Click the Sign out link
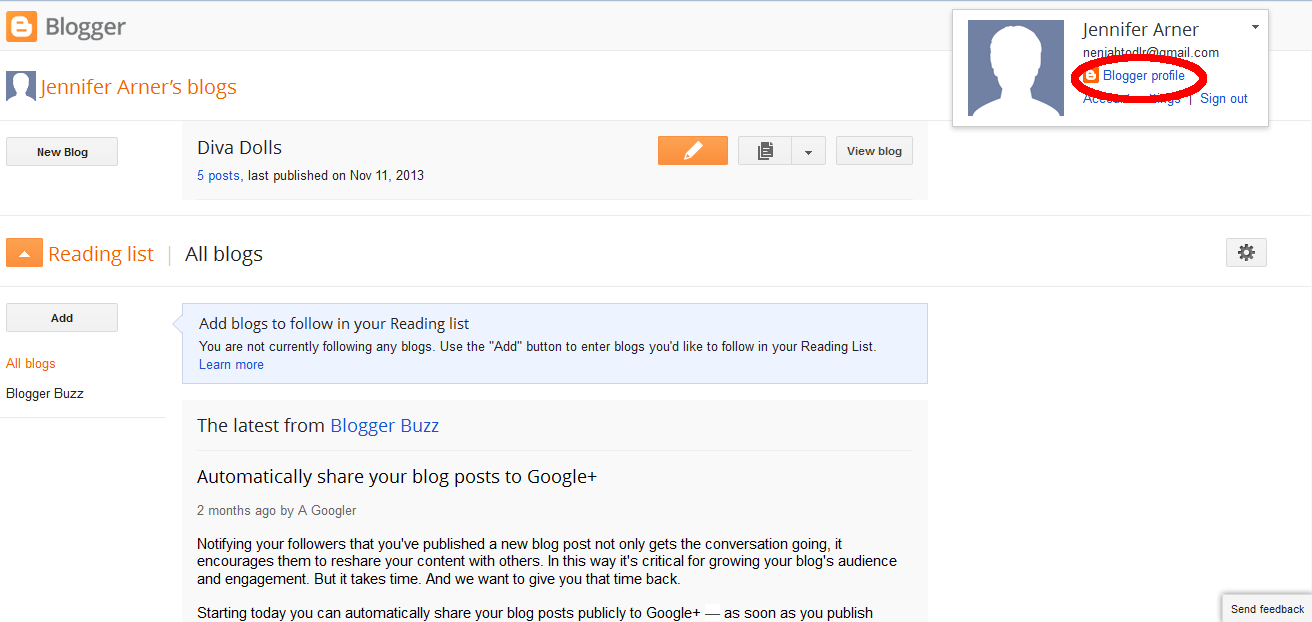The image size is (1312, 622). [1224, 99]
